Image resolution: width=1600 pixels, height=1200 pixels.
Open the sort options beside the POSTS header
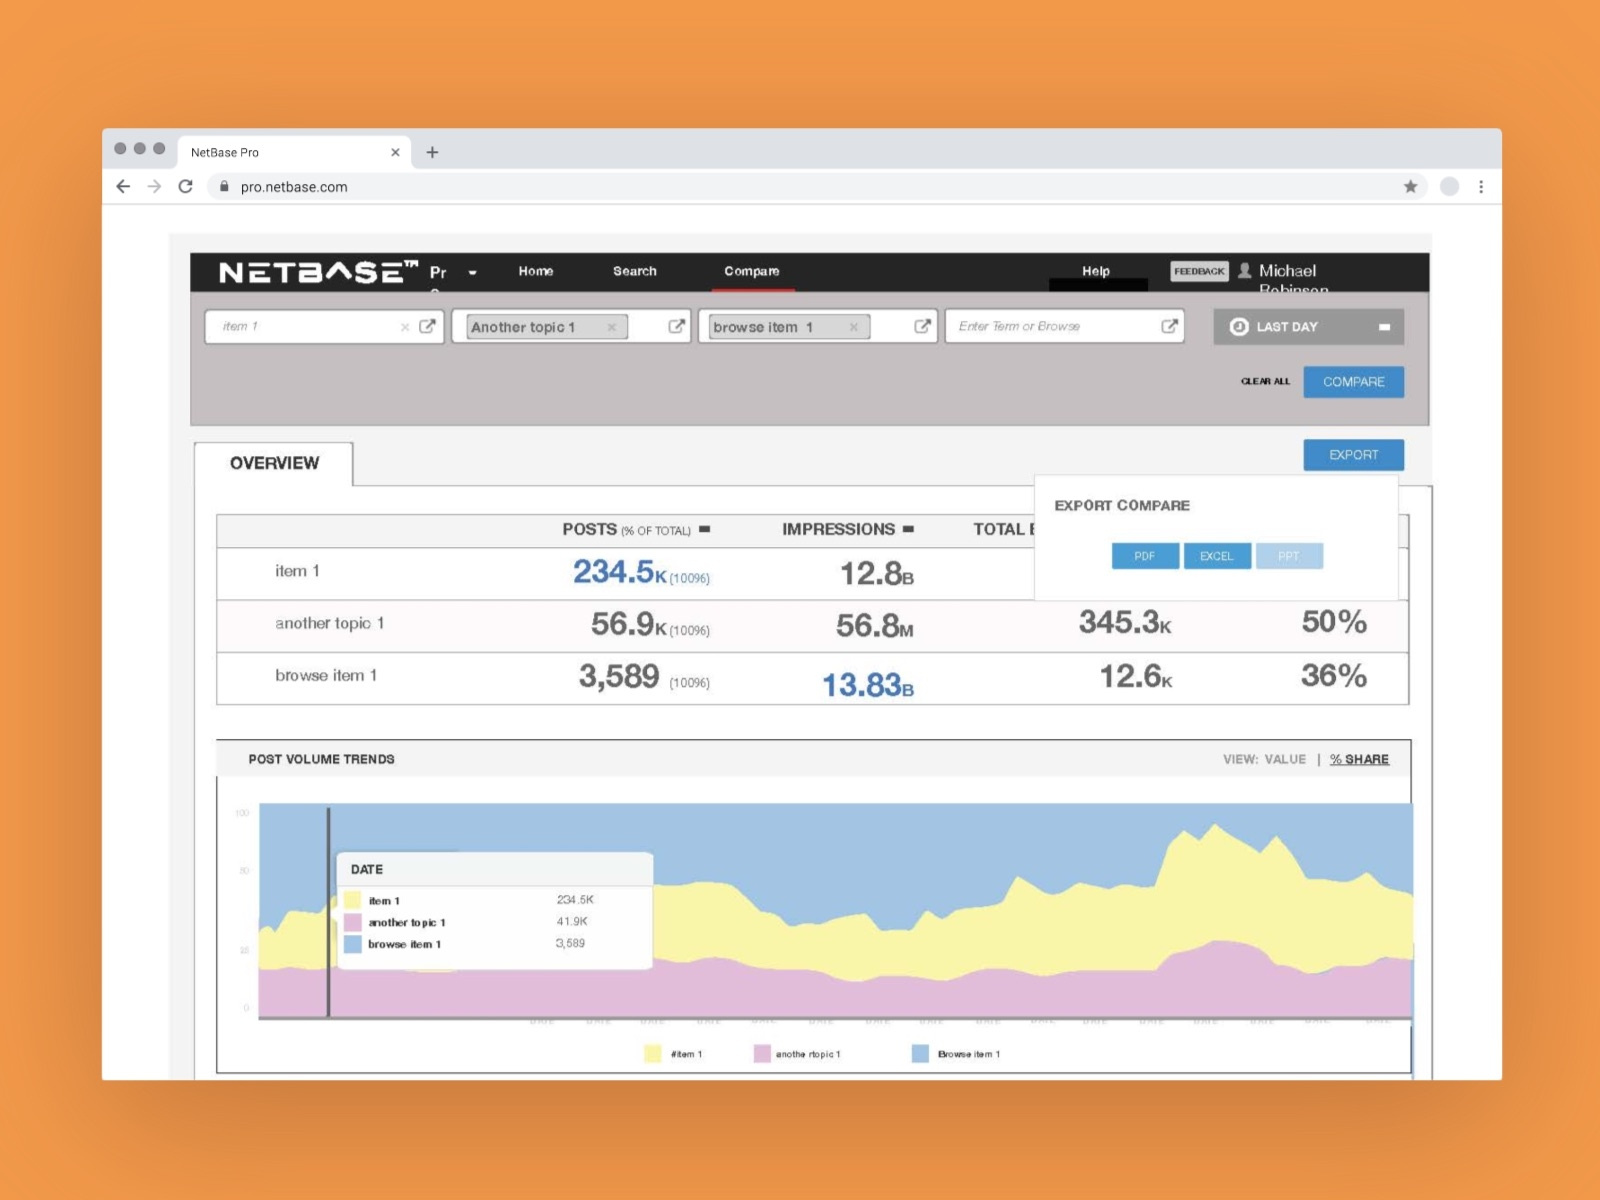pyautogui.click(x=707, y=529)
